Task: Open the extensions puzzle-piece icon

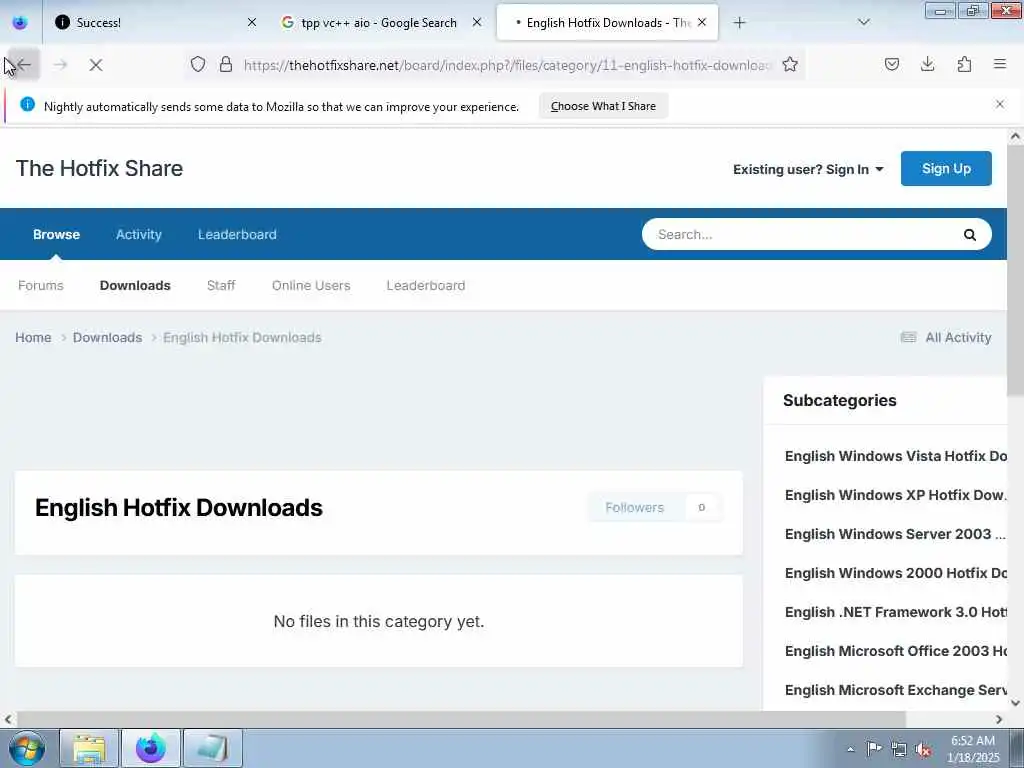Action: [964, 64]
